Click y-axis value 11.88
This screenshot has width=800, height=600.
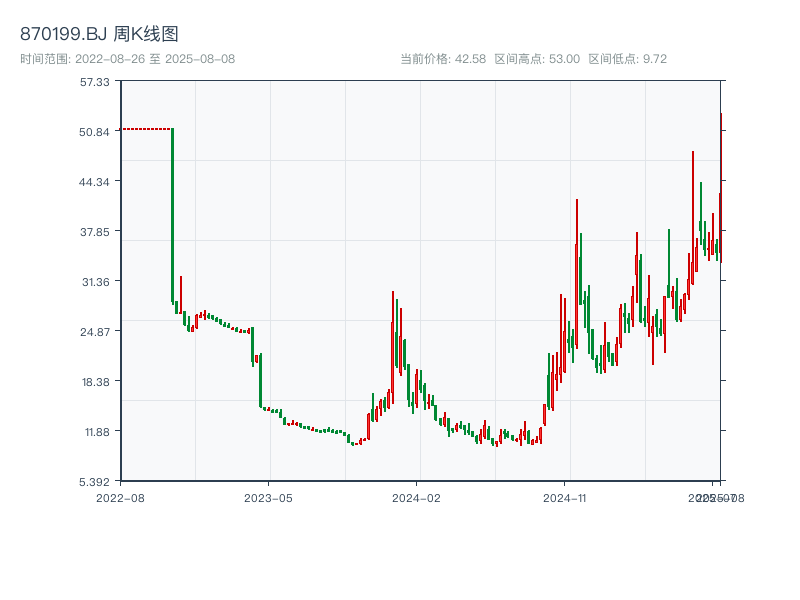[x=97, y=432]
